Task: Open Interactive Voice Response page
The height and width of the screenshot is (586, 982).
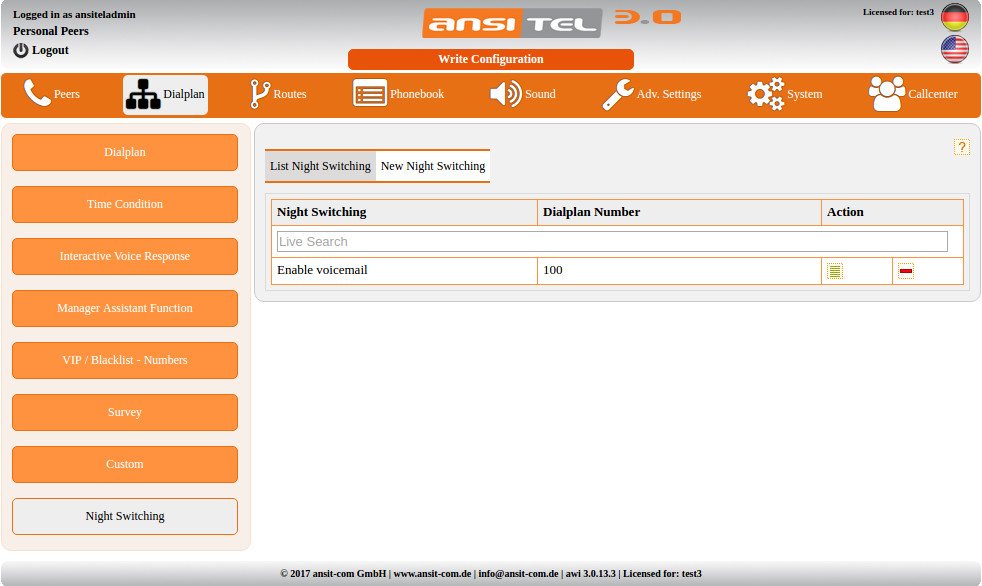Action: (x=125, y=256)
